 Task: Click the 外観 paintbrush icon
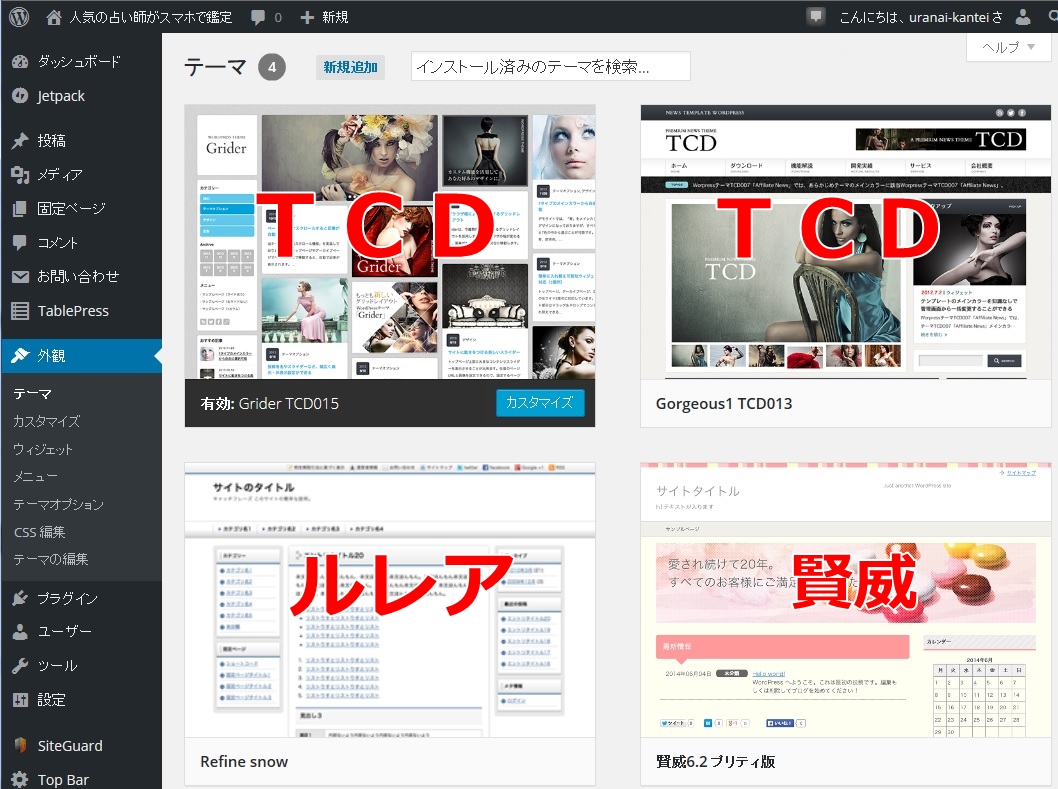coord(20,355)
